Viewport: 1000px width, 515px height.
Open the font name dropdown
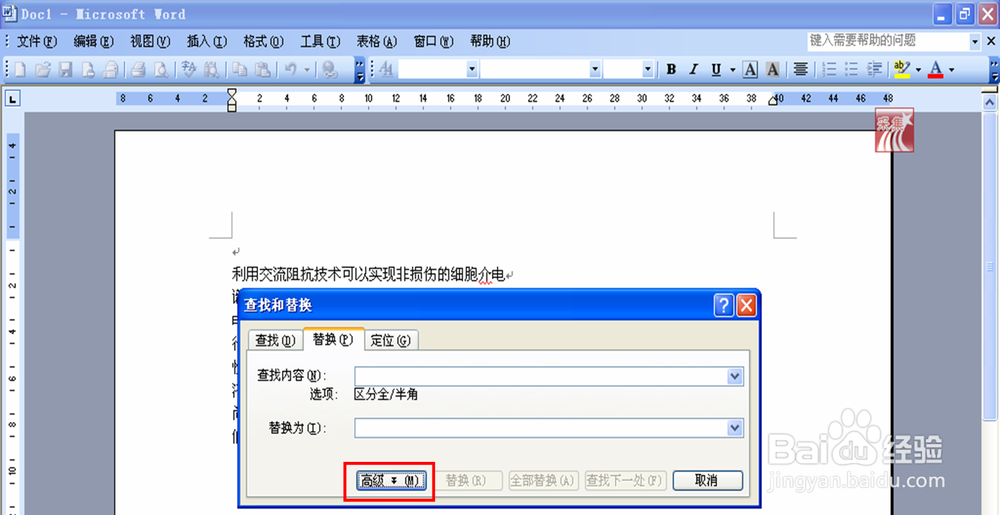click(x=595, y=69)
